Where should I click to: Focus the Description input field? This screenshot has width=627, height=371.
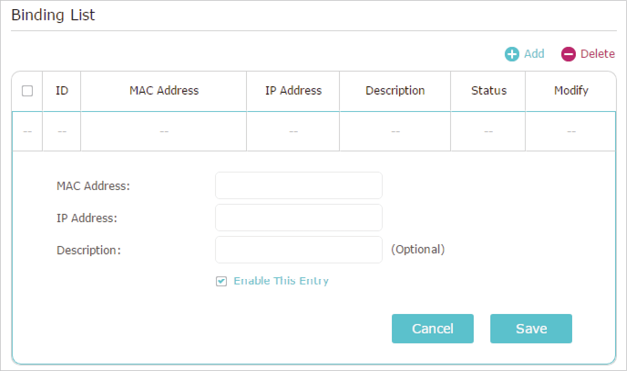pos(299,249)
